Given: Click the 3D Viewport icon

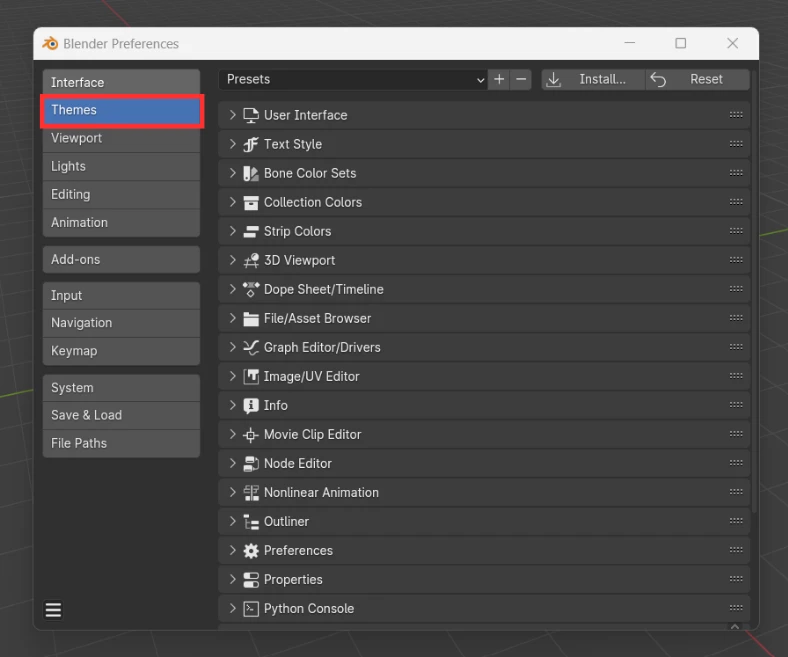Looking at the screenshot, I should click(251, 260).
